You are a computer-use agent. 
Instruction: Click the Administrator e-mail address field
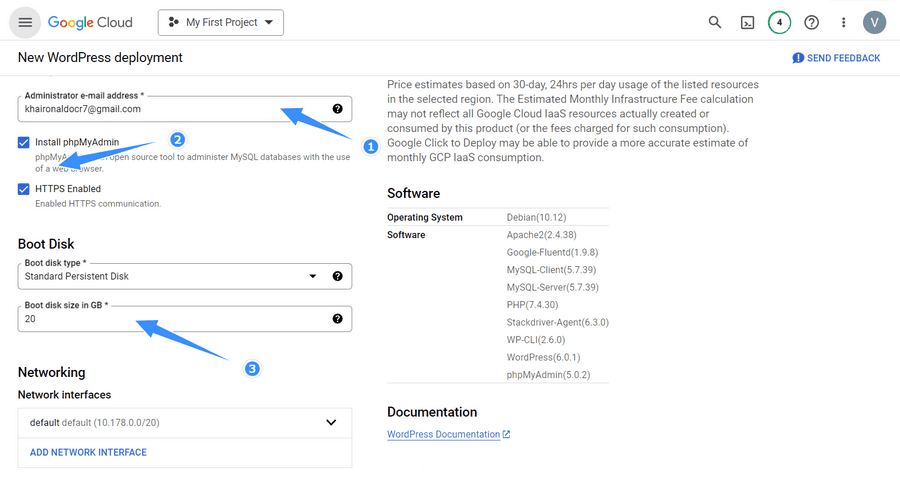coord(185,109)
